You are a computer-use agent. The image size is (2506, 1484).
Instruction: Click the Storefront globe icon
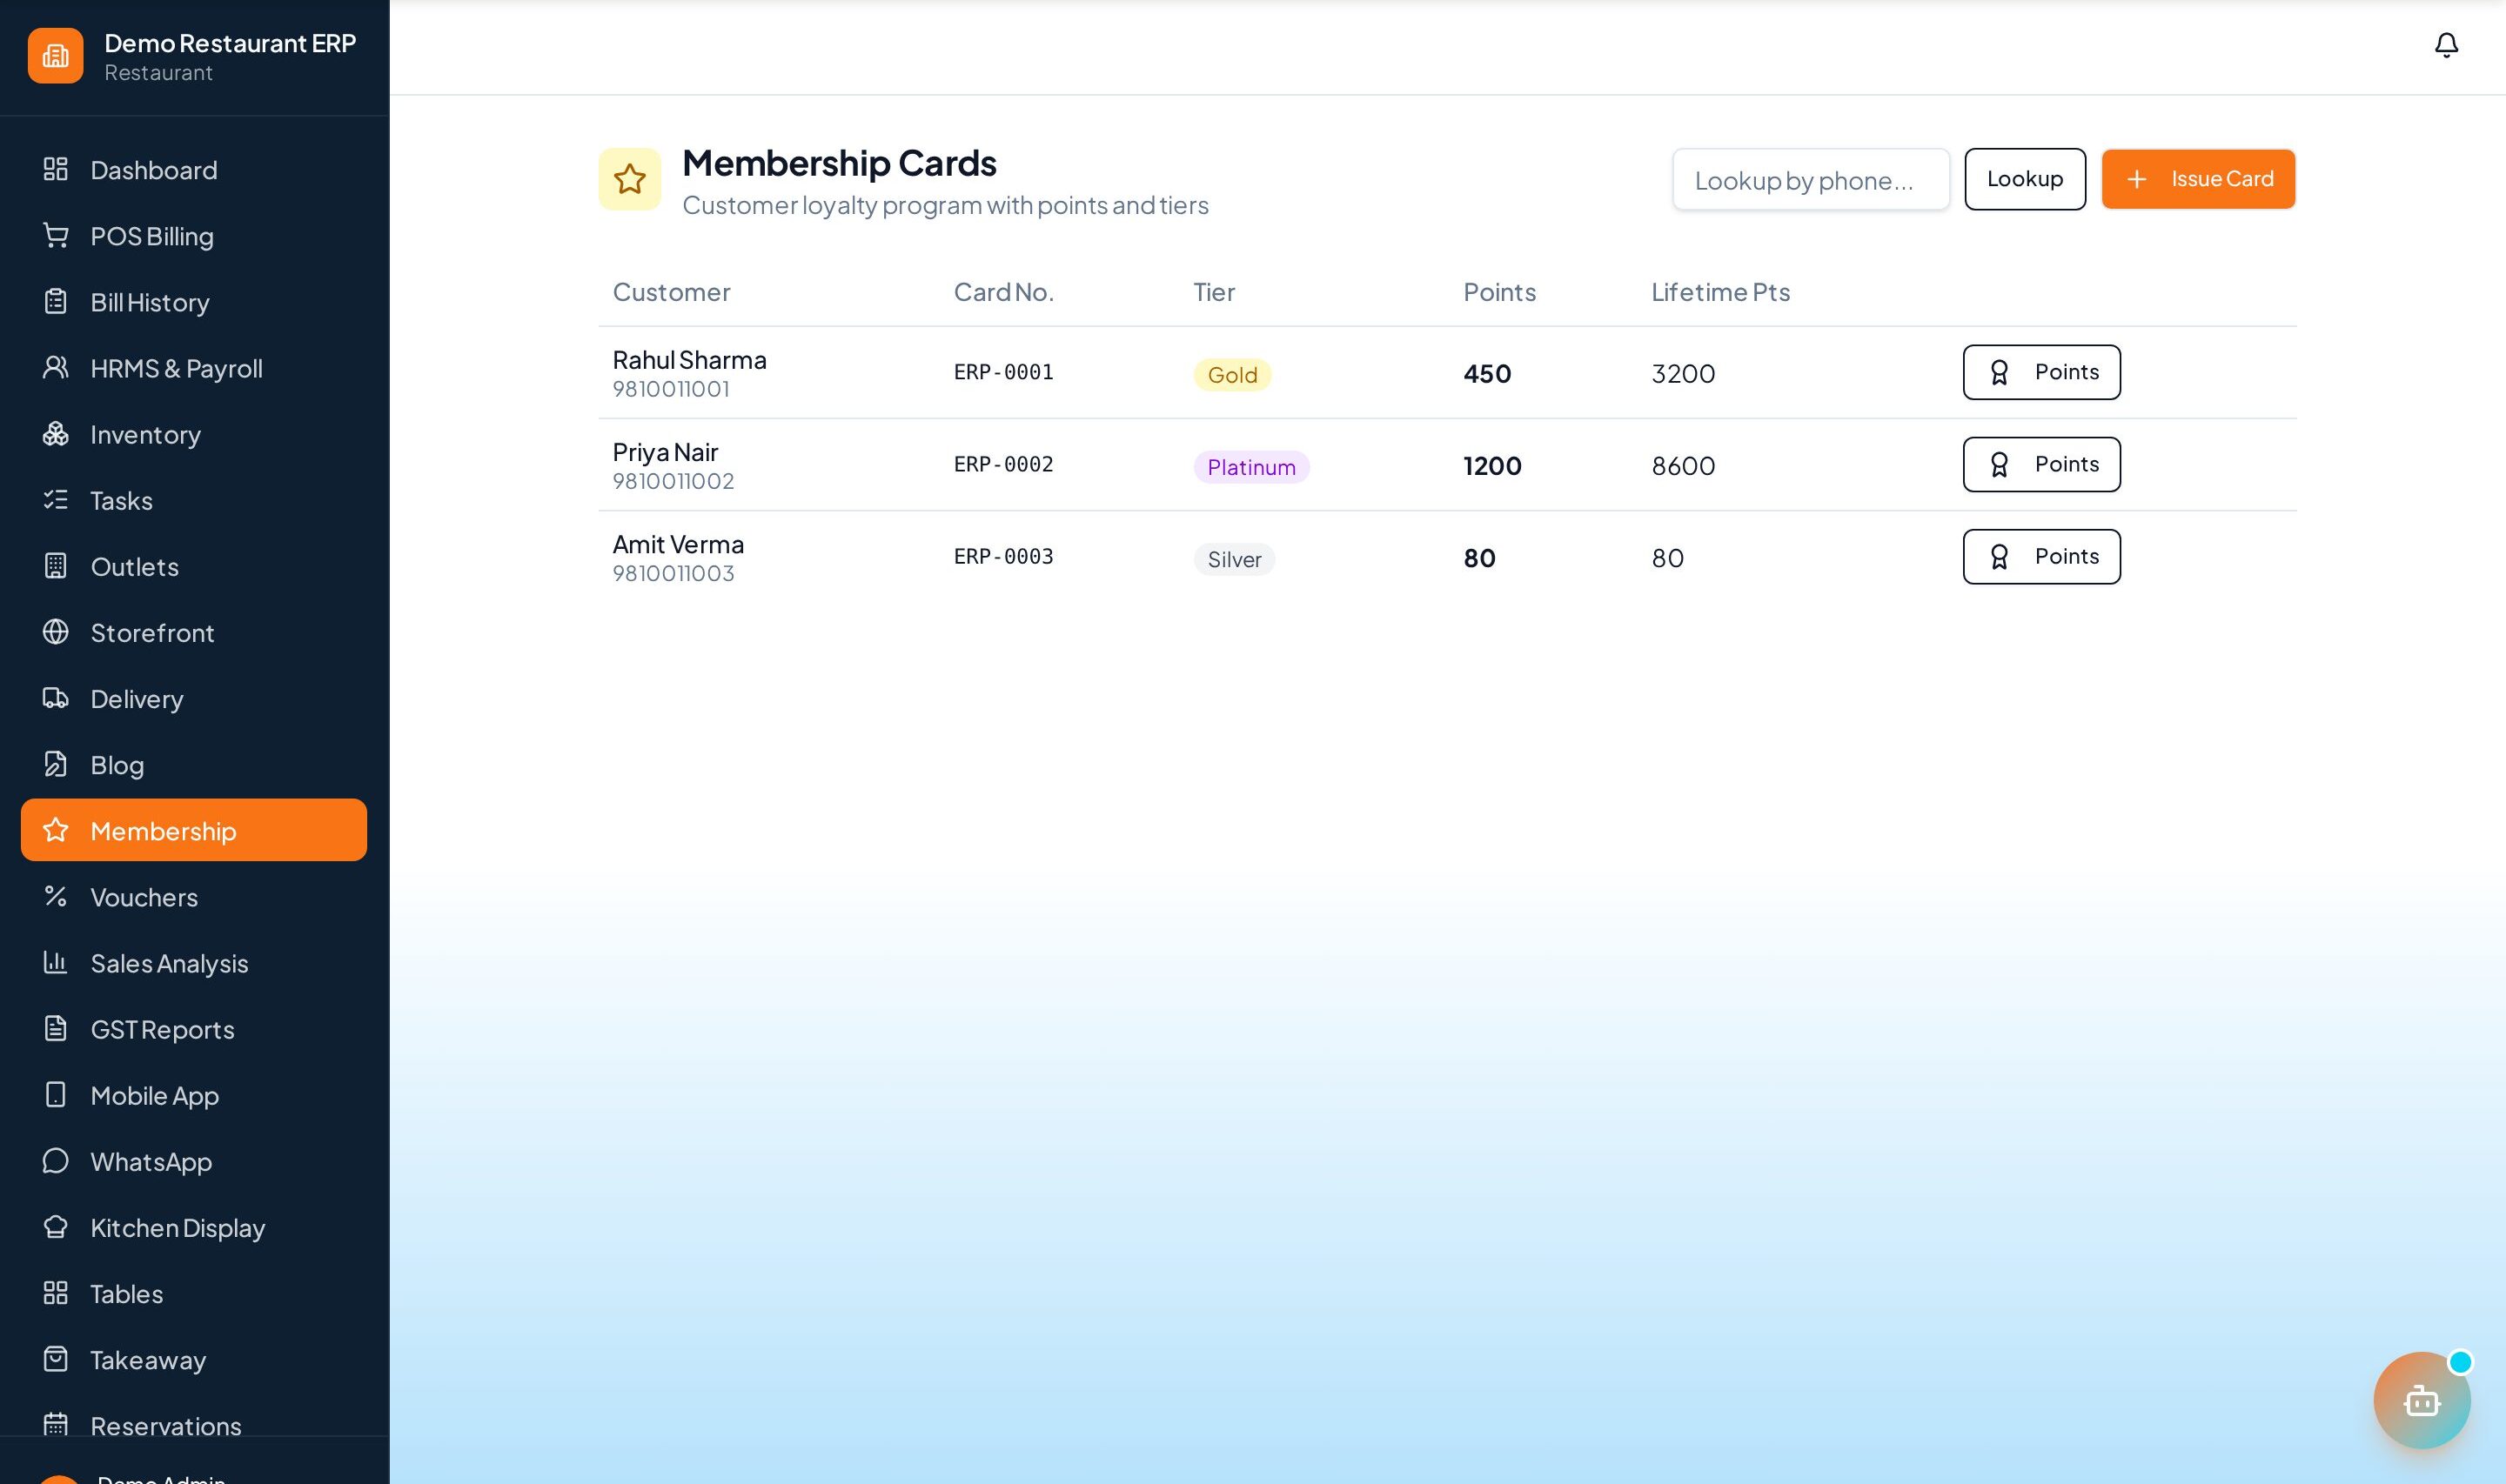[x=56, y=632]
